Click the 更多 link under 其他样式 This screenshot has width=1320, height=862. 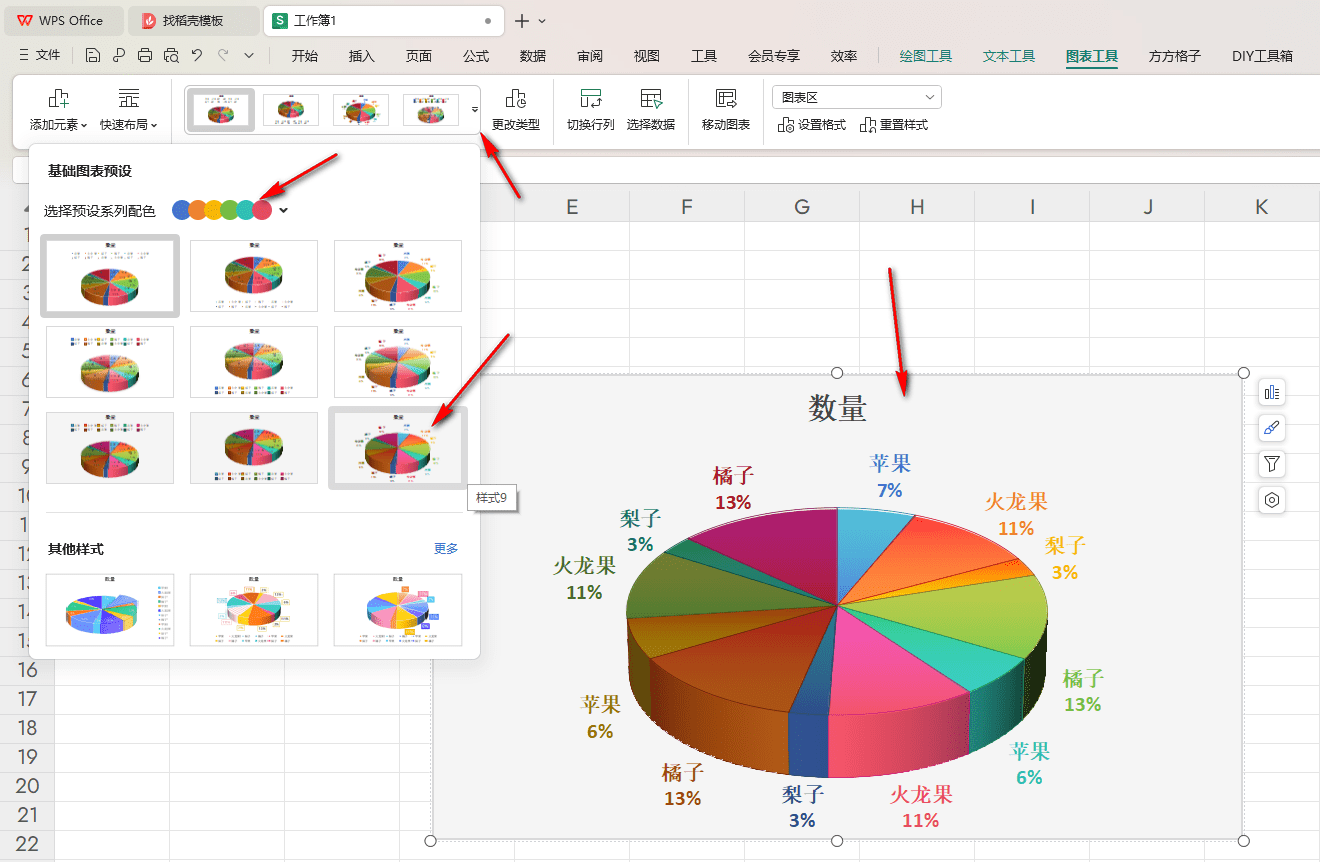click(x=446, y=549)
